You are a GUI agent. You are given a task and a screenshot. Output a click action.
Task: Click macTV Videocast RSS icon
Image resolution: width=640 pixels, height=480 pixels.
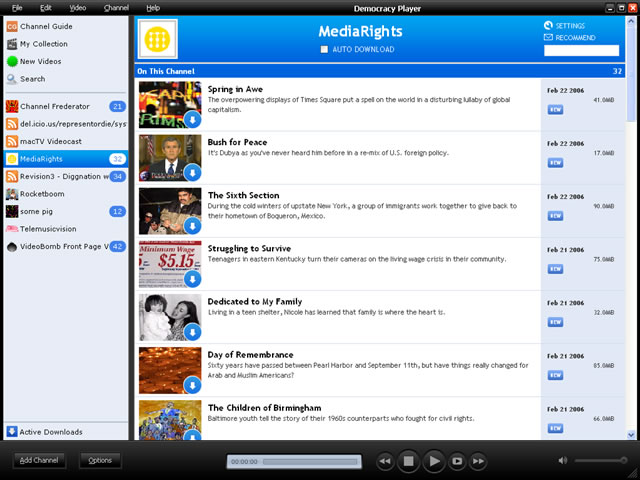12,141
